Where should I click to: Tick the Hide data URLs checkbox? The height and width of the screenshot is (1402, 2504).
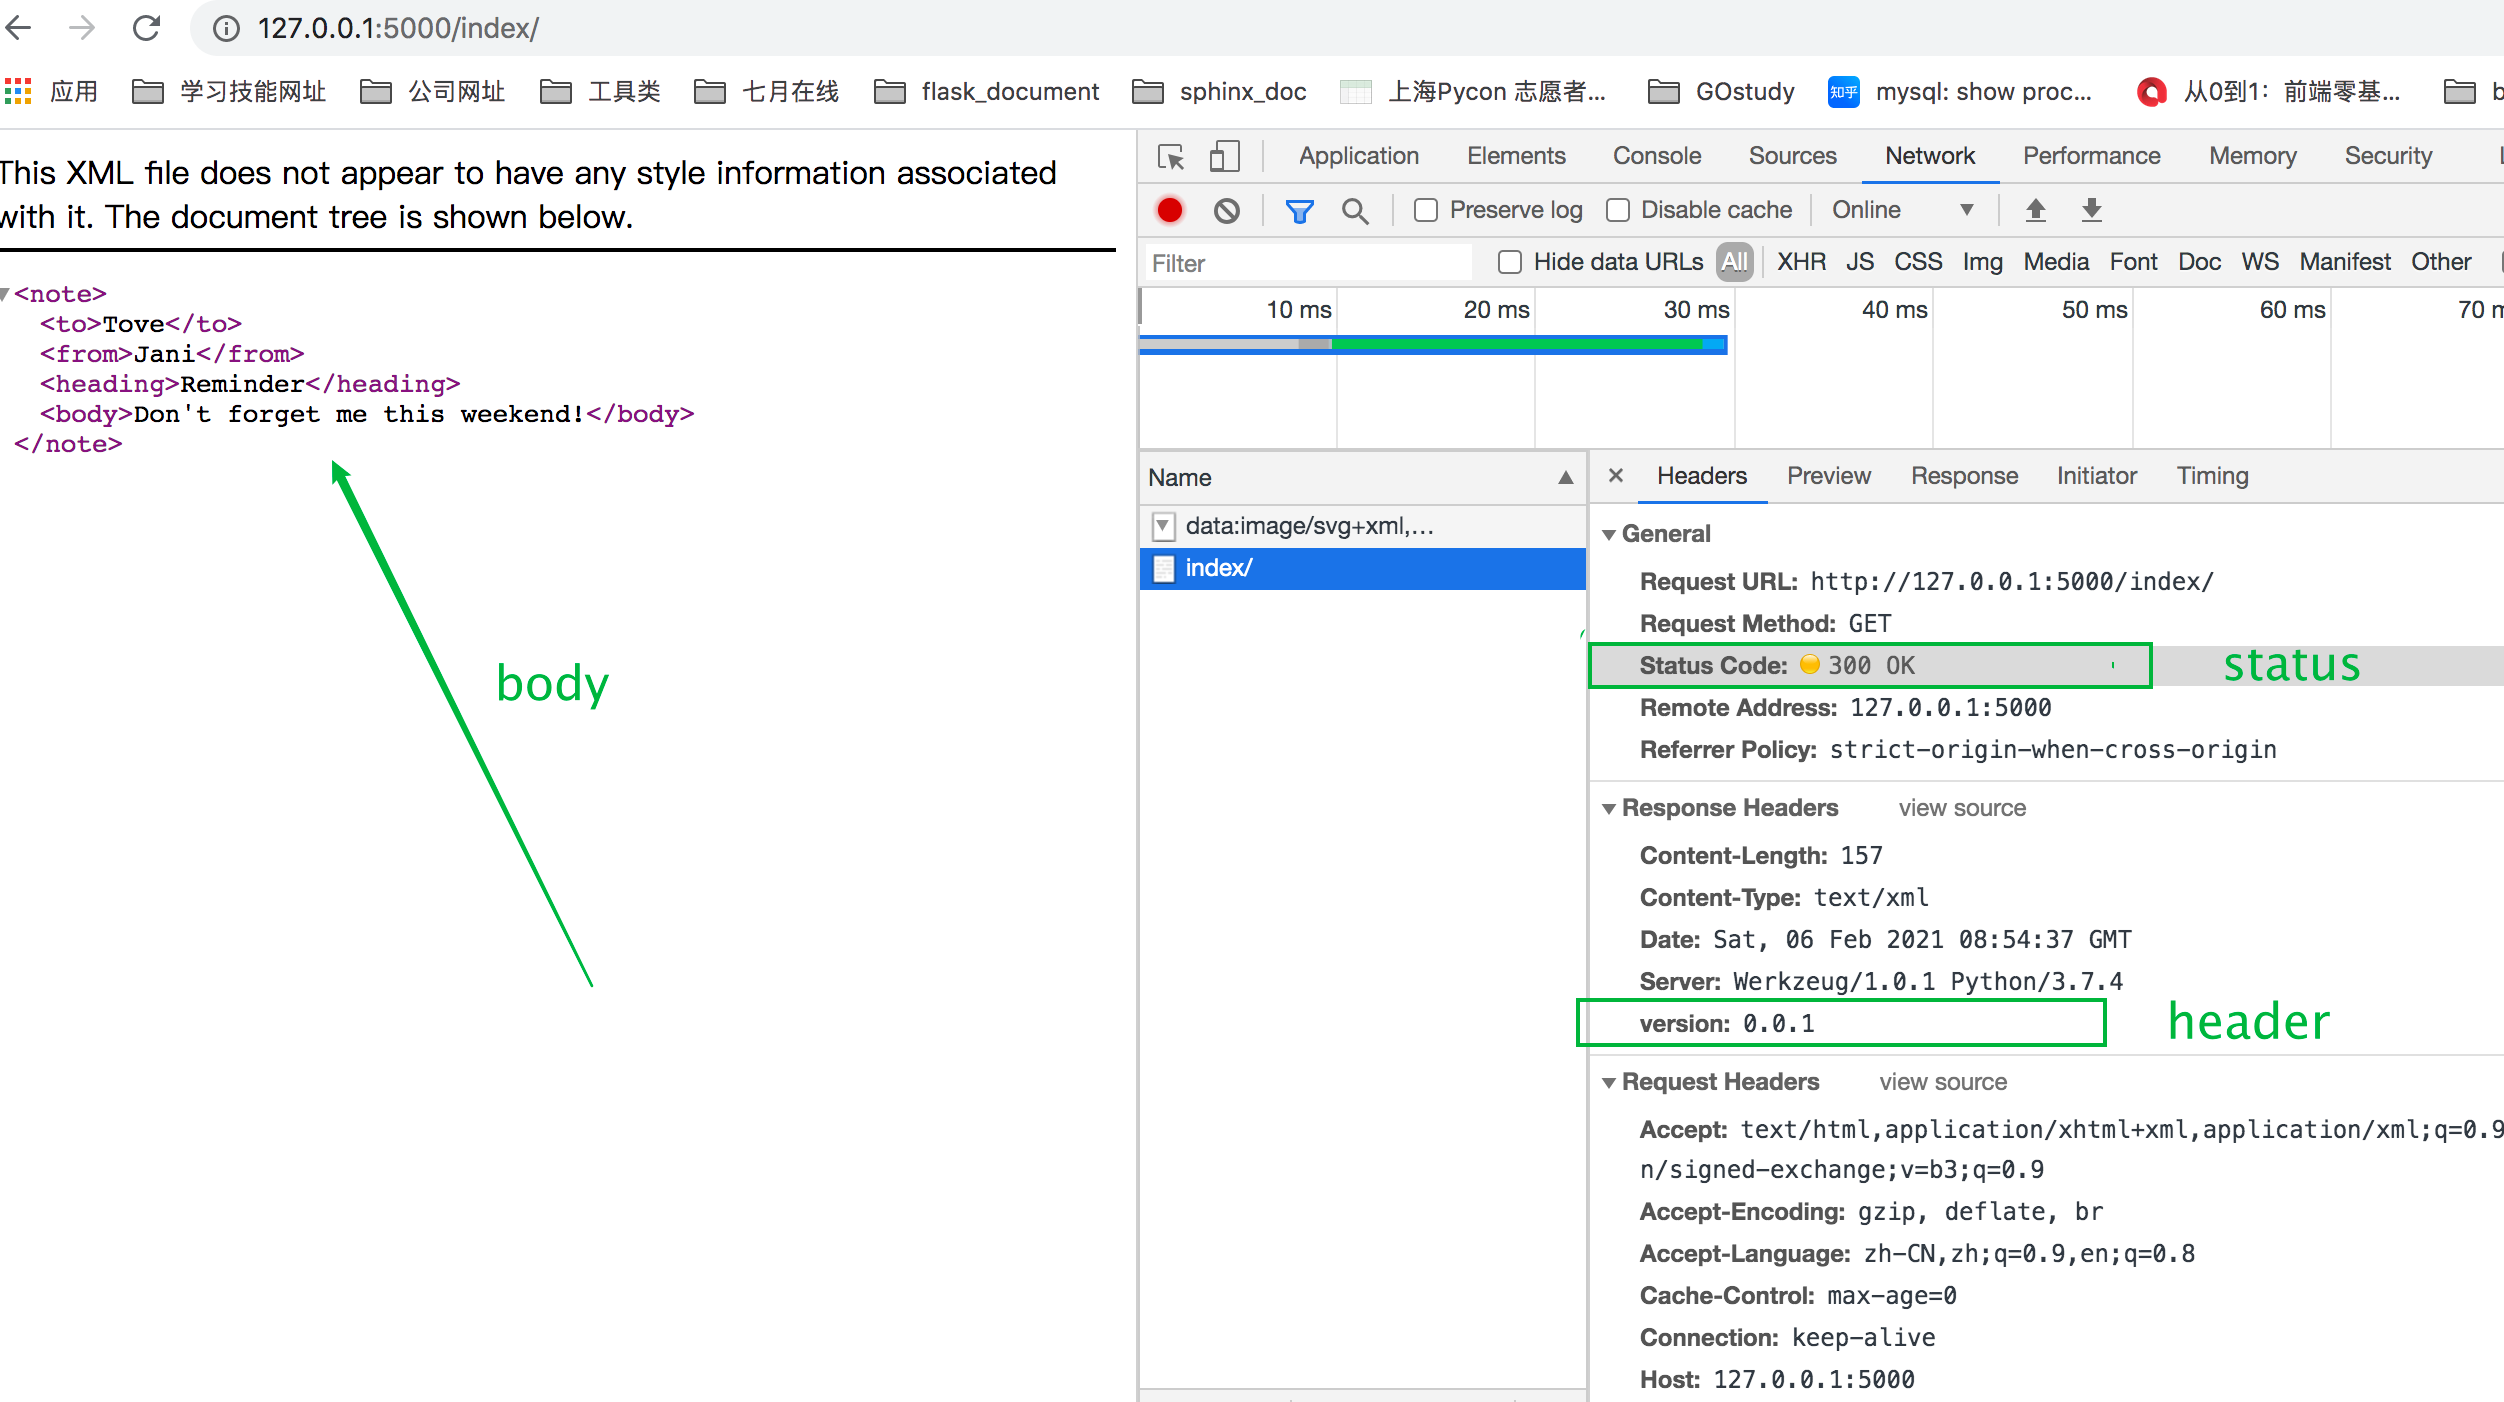pos(1509,262)
